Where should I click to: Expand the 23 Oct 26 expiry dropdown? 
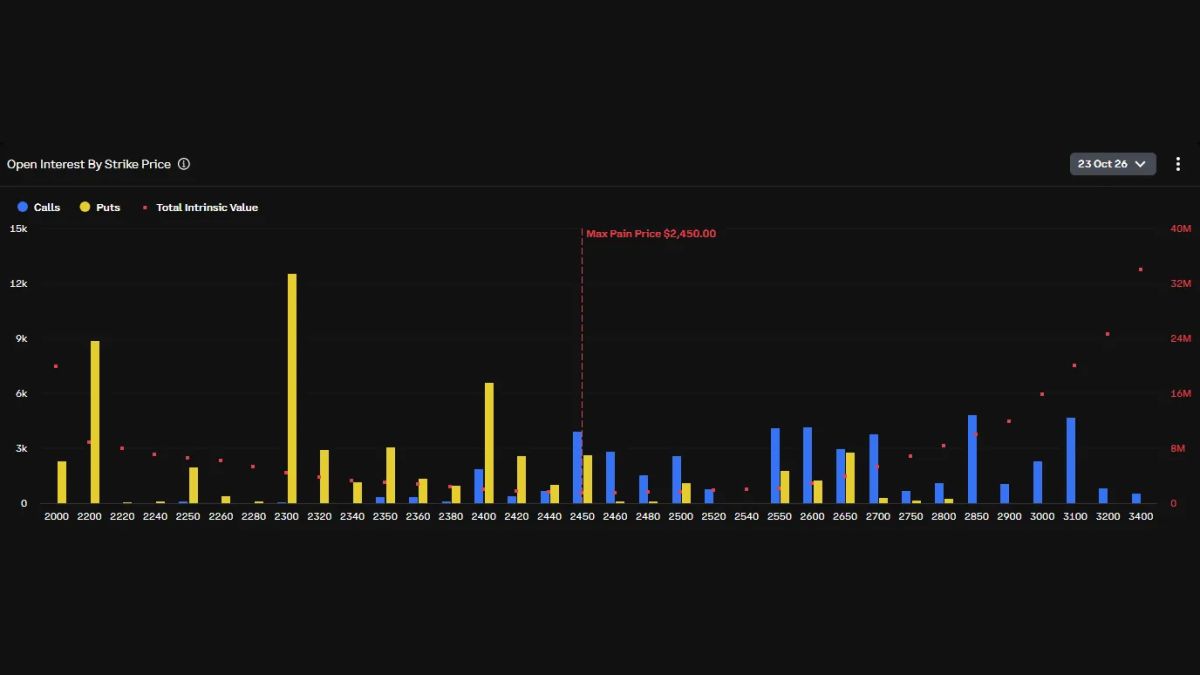click(1113, 164)
